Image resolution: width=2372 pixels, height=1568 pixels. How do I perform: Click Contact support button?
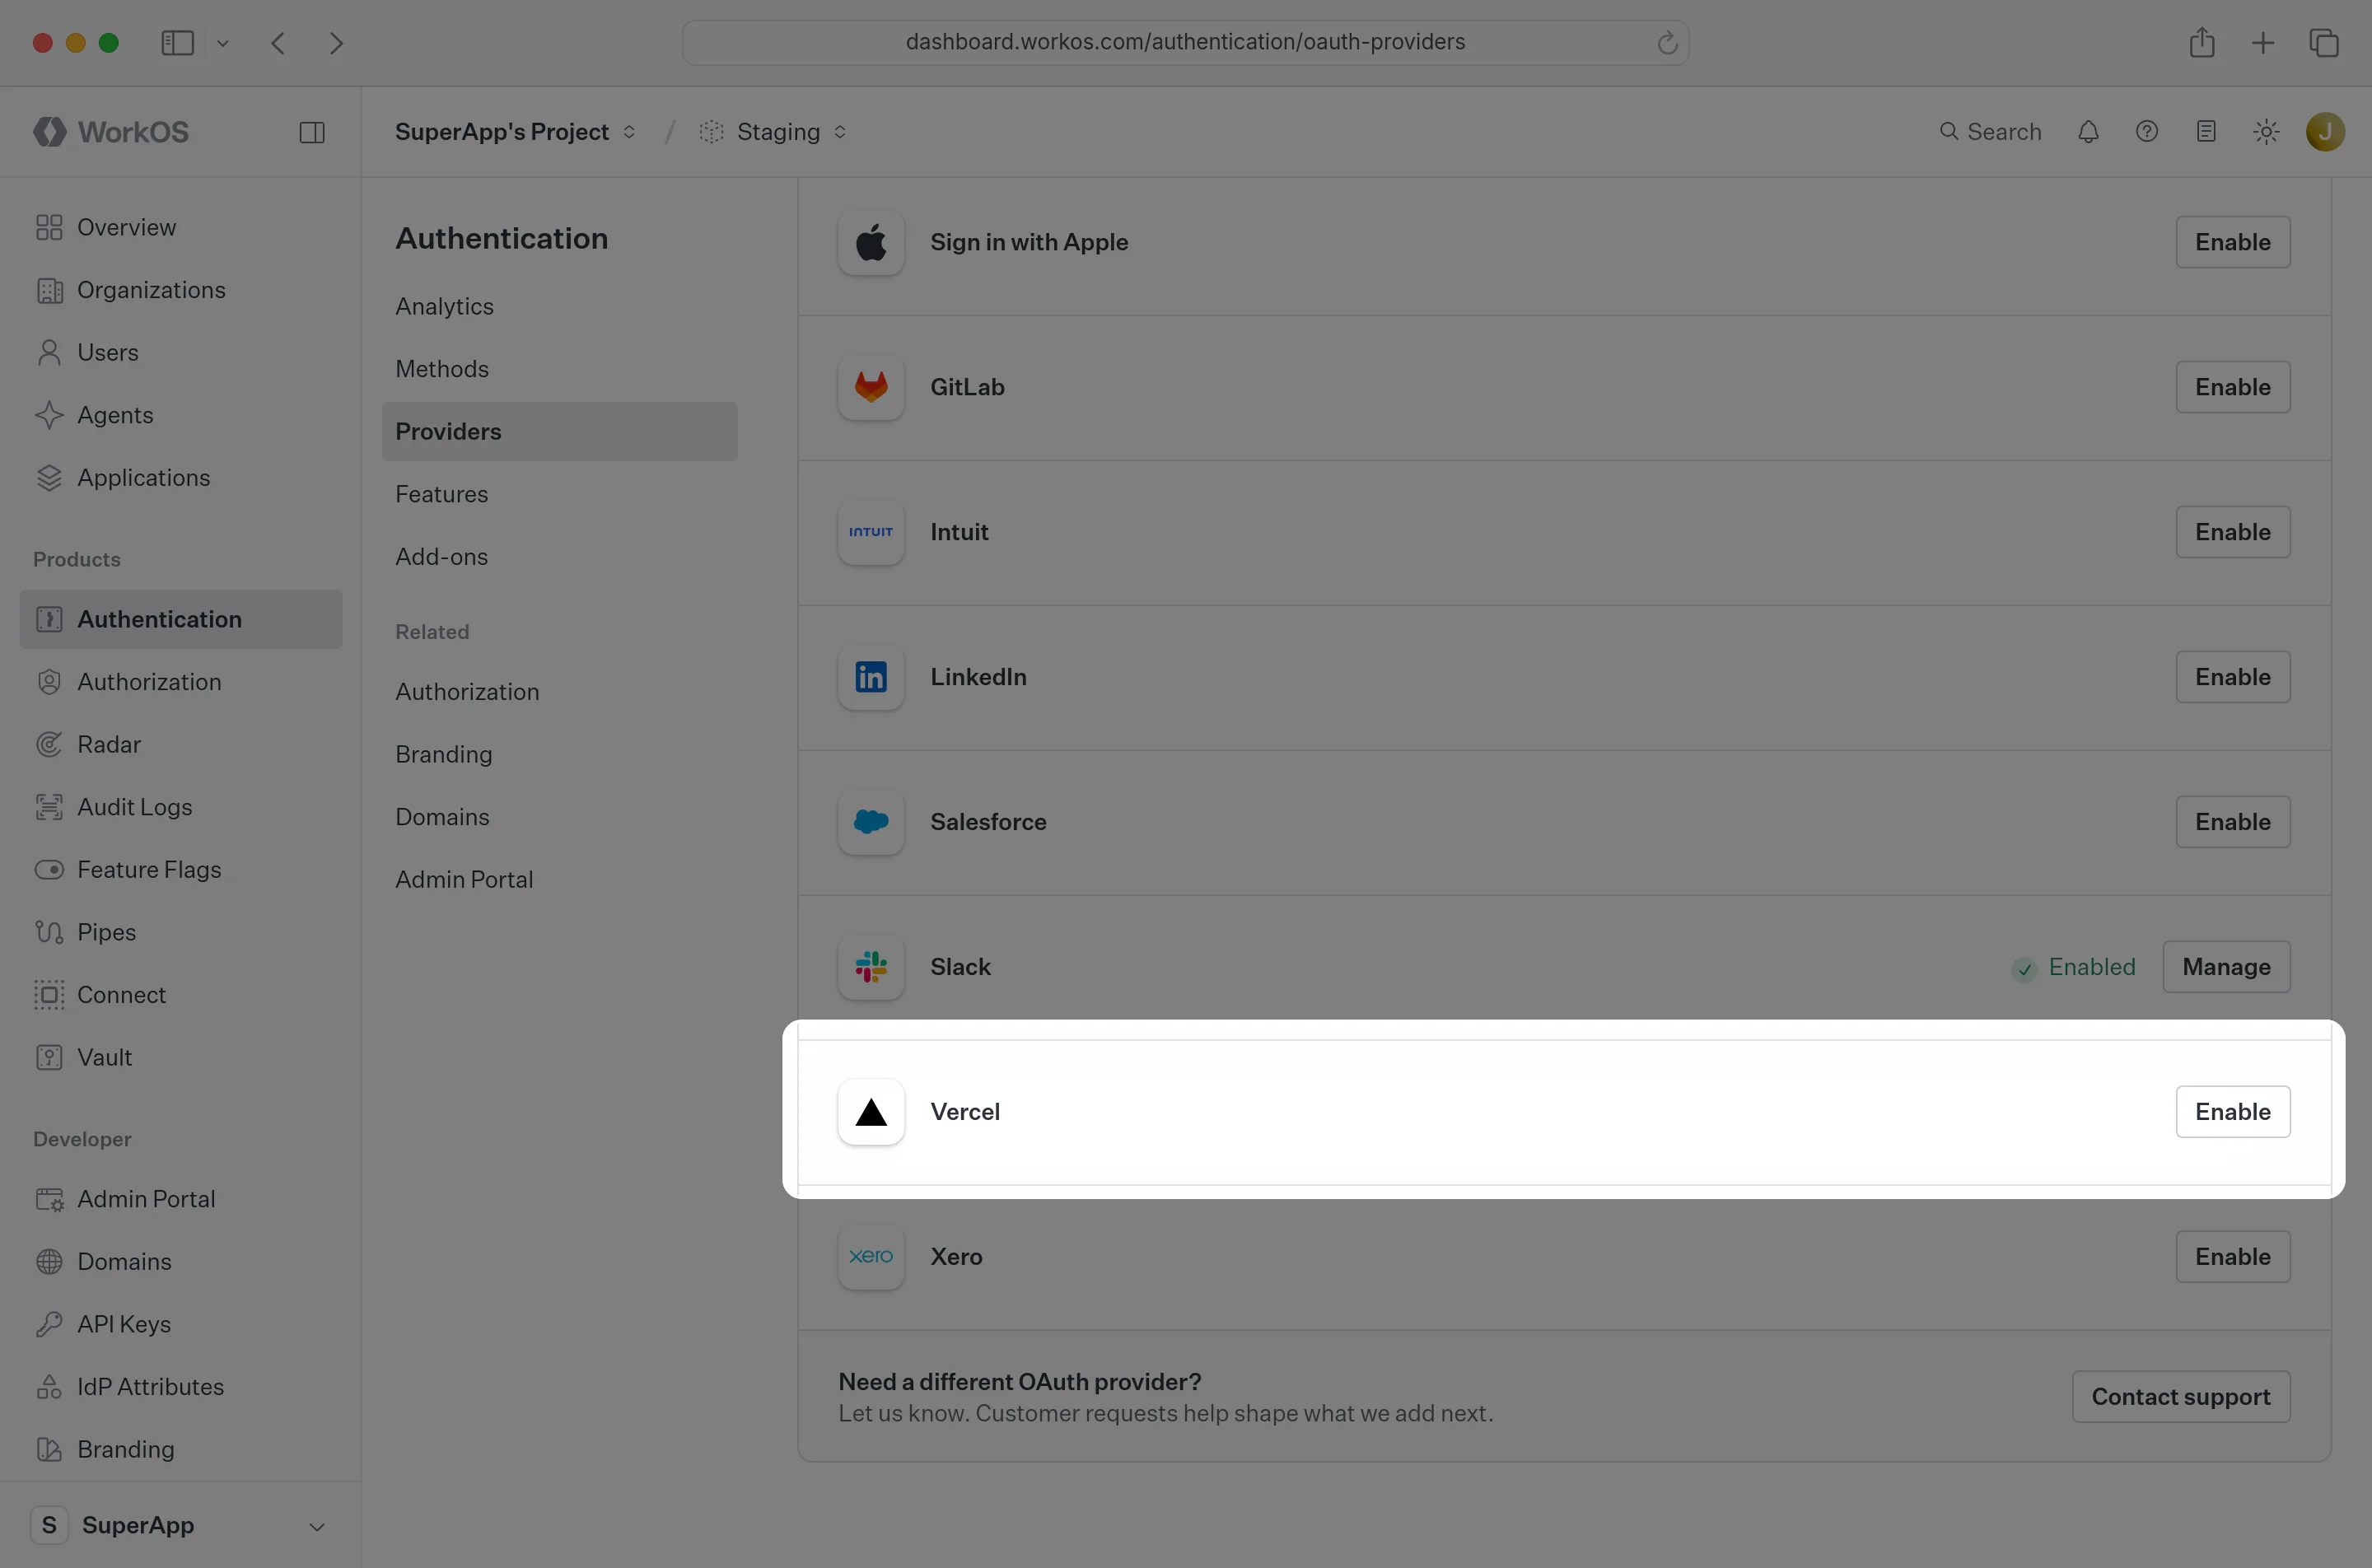[2181, 1397]
